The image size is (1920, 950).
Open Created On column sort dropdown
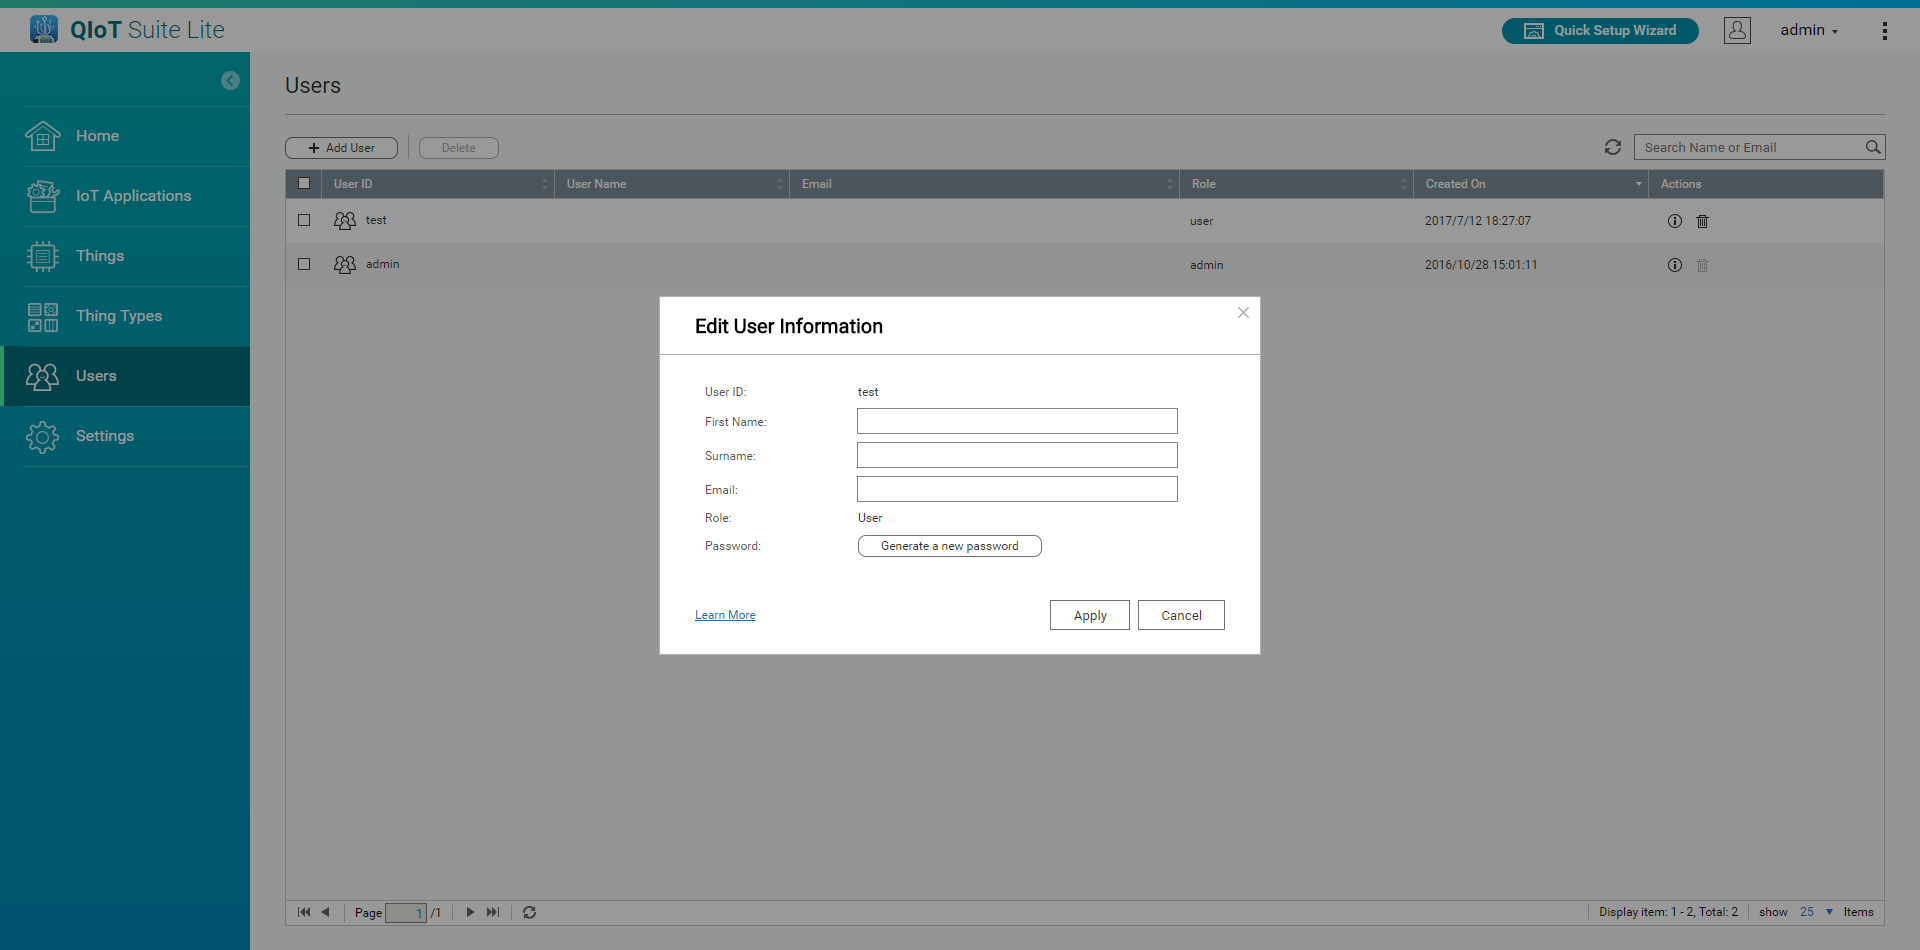click(x=1638, y=184)
